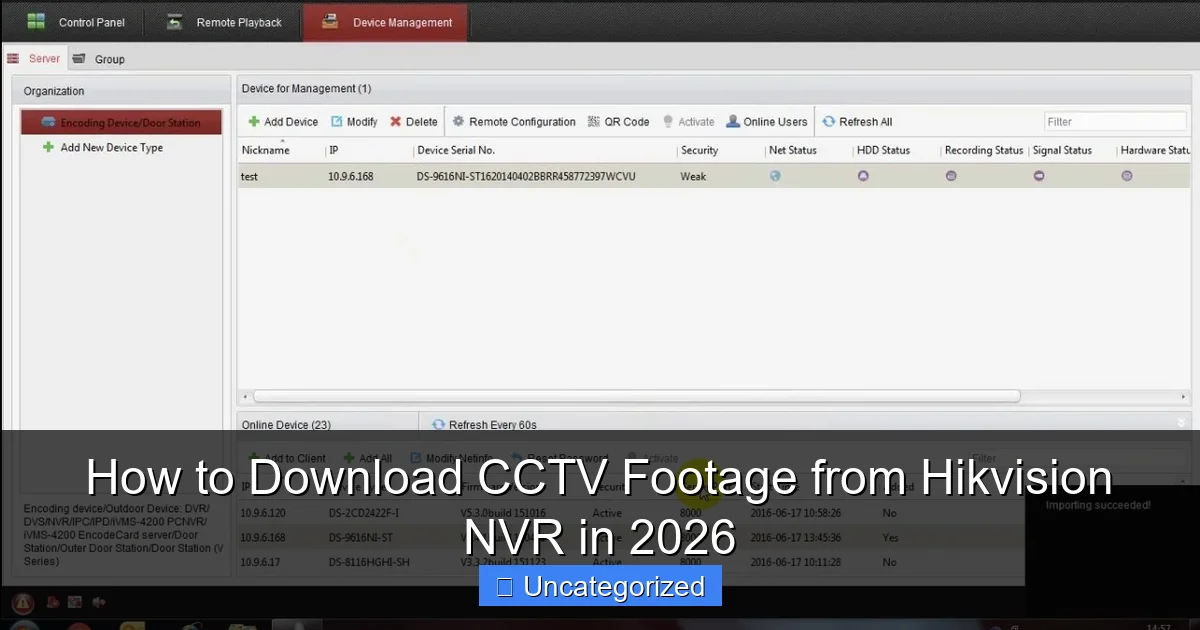Click the horizontal scrollbar below the device list

630,395
